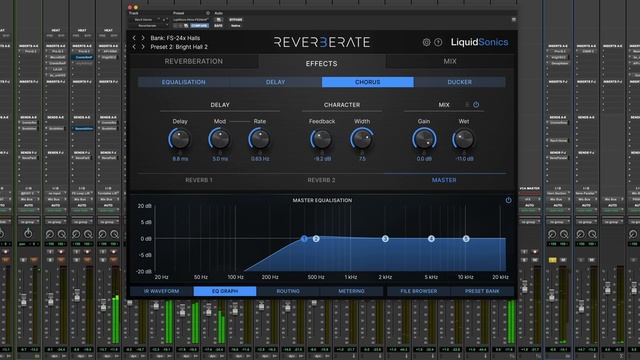This screenshot has height=360, width=640.
Task: Select EQ band node 4
Action: click(x=431, y=239)
